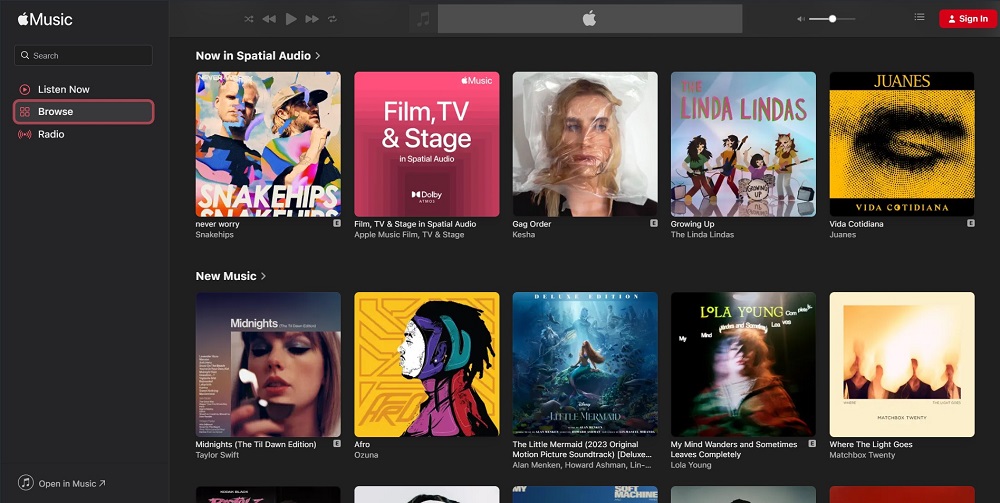Open Ozuna Afro album cover
Image resolution: width=1000 pixels, height=503 pixels.
click(x=427, y=365)
